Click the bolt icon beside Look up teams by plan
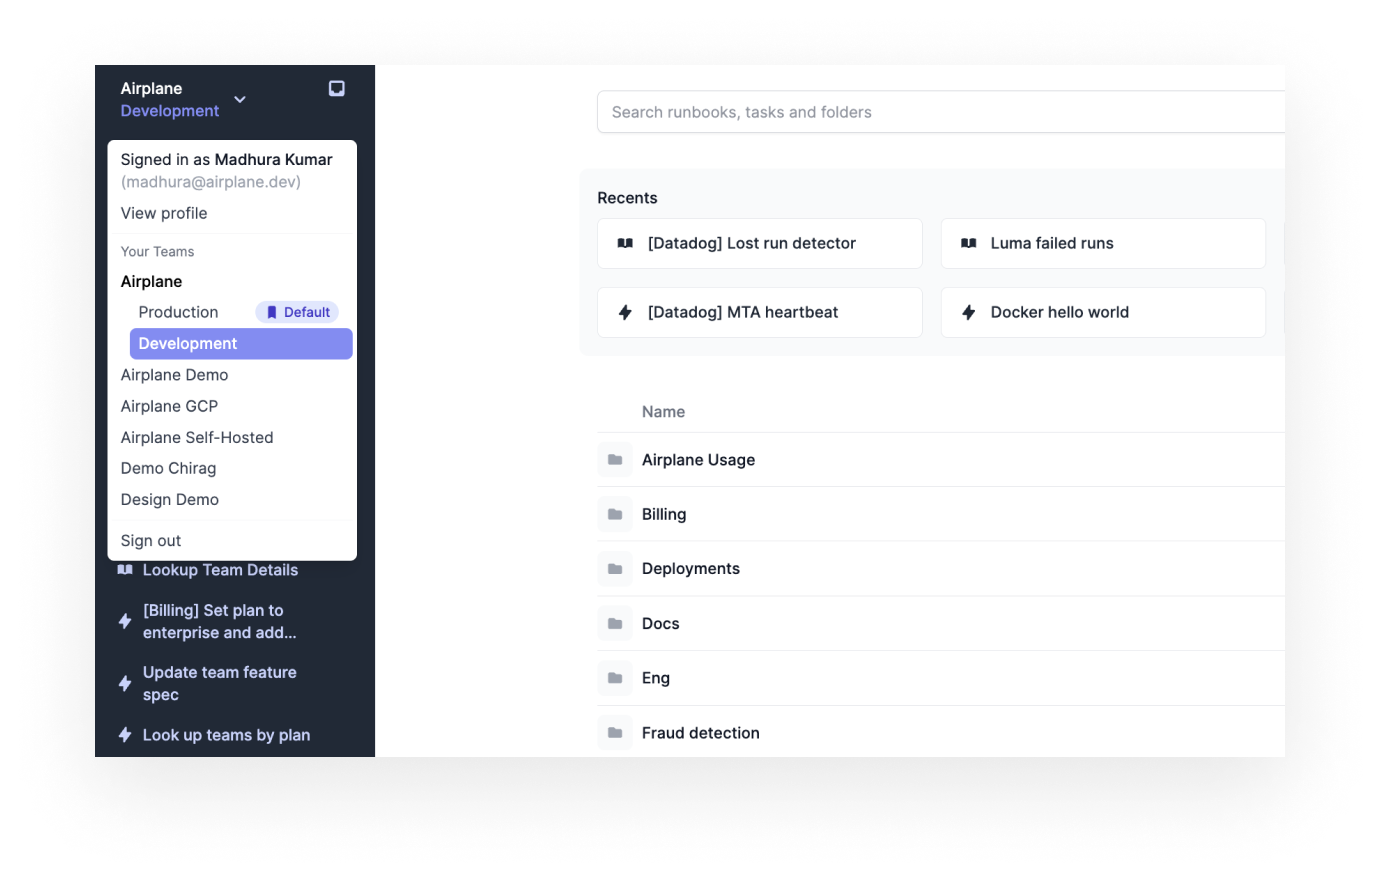 [125, 735]
